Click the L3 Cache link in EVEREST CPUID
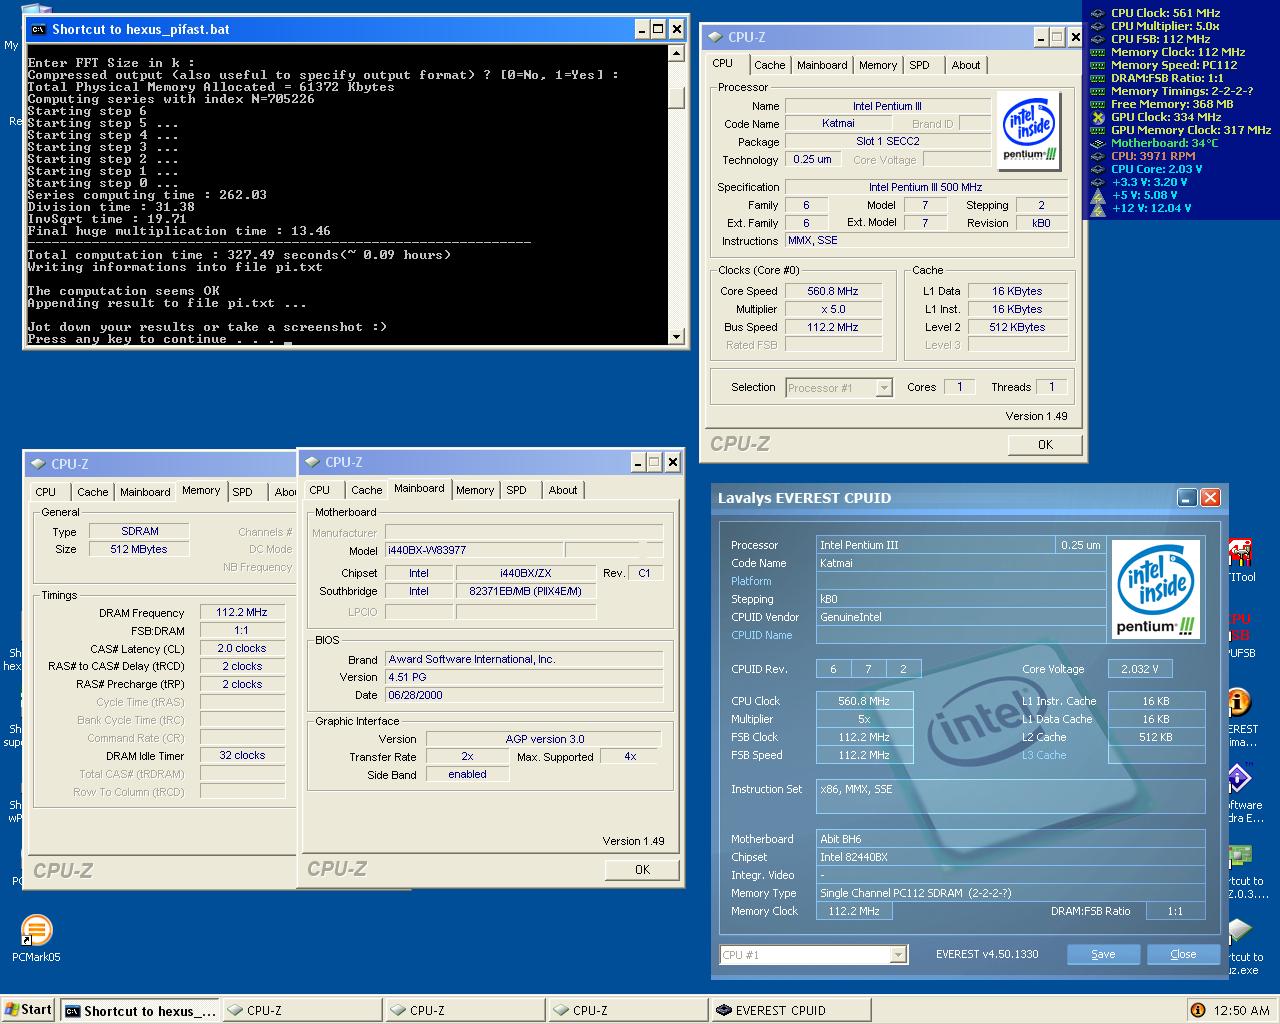 coord(1044,755)
